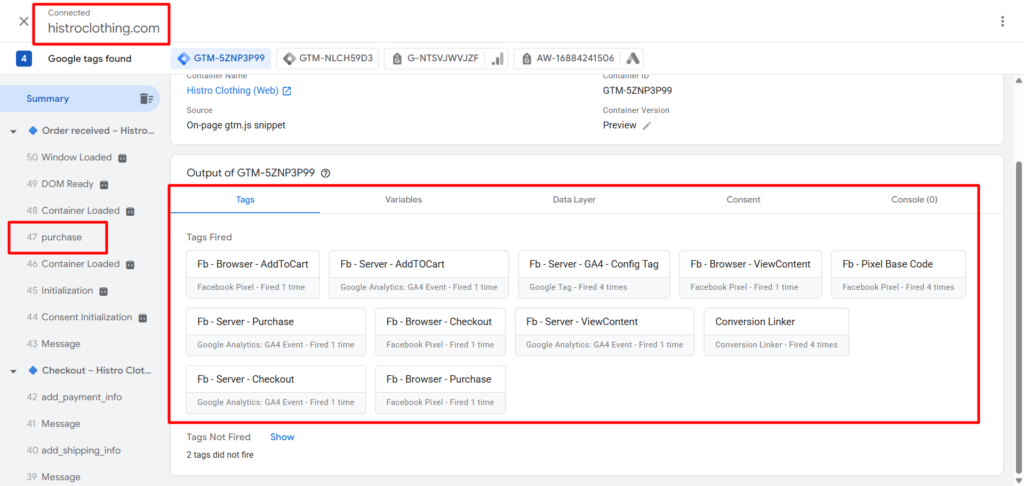Screen dimensions: 1024x486
Task: Click the pencil icon next to Preview
Action: (x=647, y=126)
